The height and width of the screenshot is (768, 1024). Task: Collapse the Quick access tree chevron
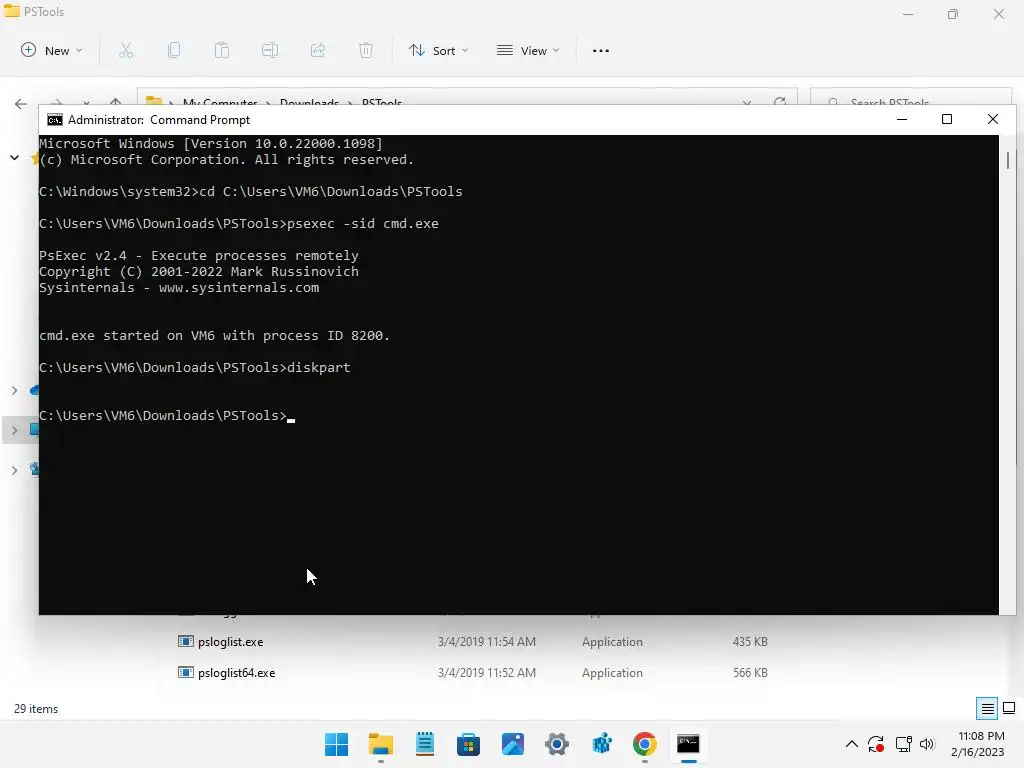point(14,157)
